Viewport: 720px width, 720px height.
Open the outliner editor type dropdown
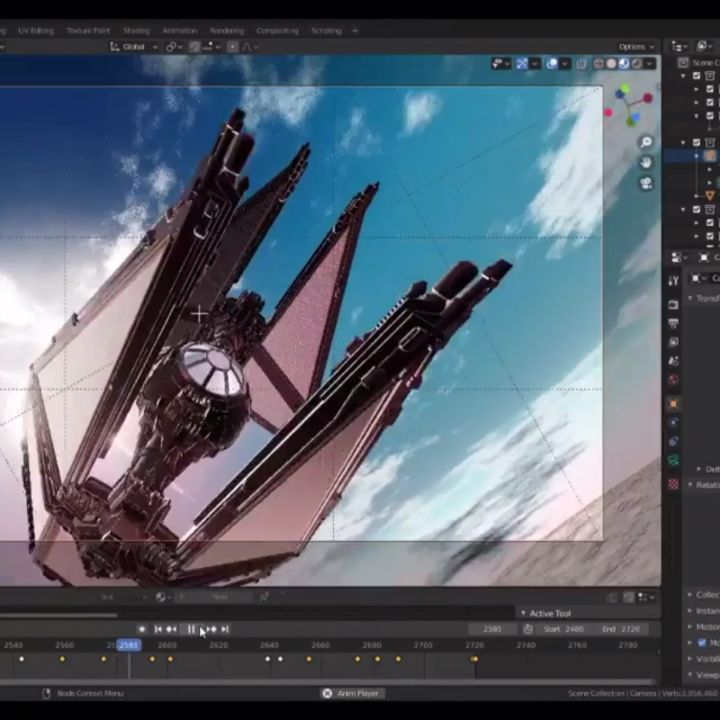[x=679, y=46]
